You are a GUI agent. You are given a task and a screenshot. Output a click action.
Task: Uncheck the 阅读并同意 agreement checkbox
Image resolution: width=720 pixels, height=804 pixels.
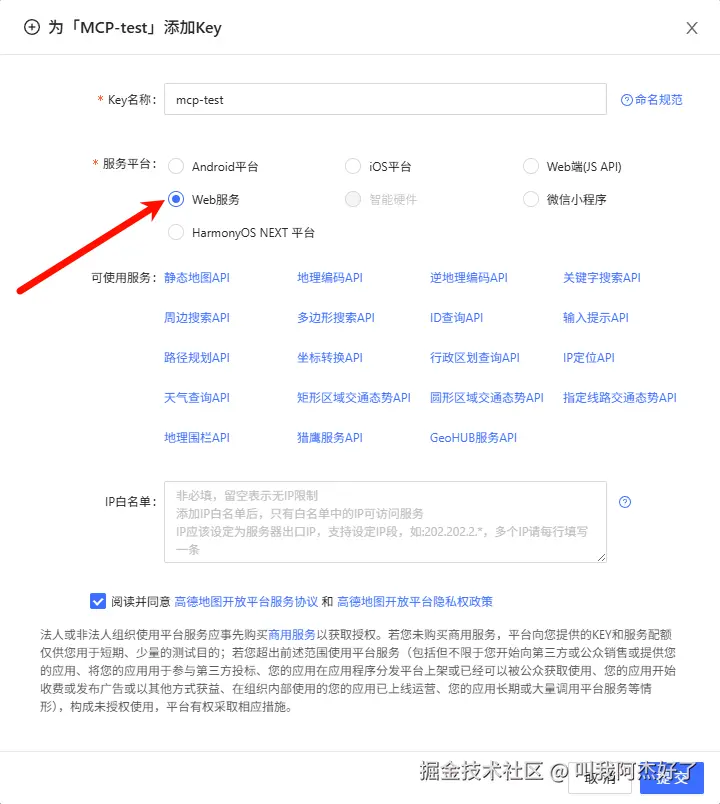97,601
